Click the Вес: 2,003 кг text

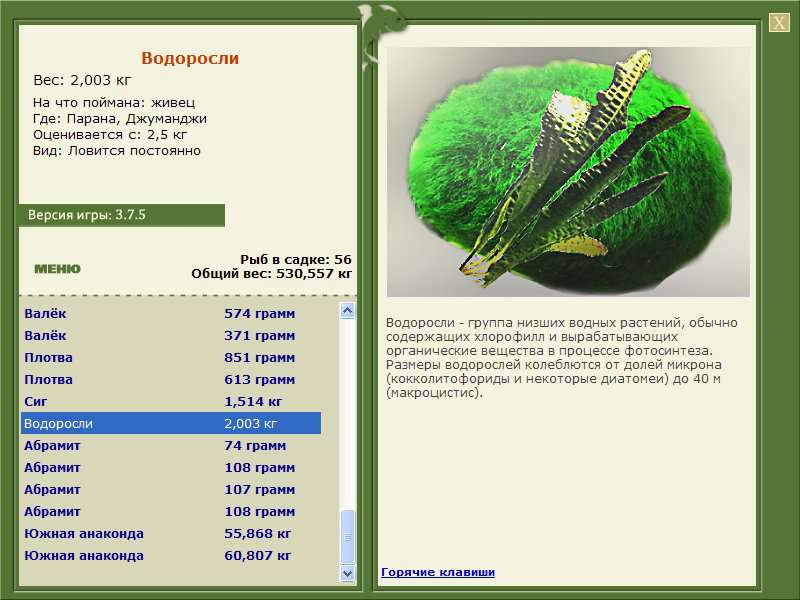point(82,80)
